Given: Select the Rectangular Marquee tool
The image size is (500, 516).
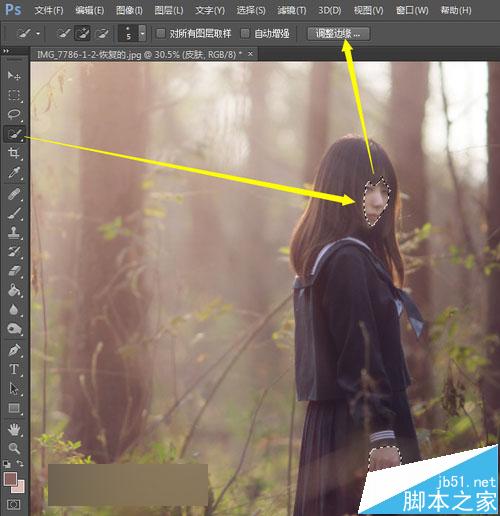Looking at the screenshot, I should click(14, 95).
